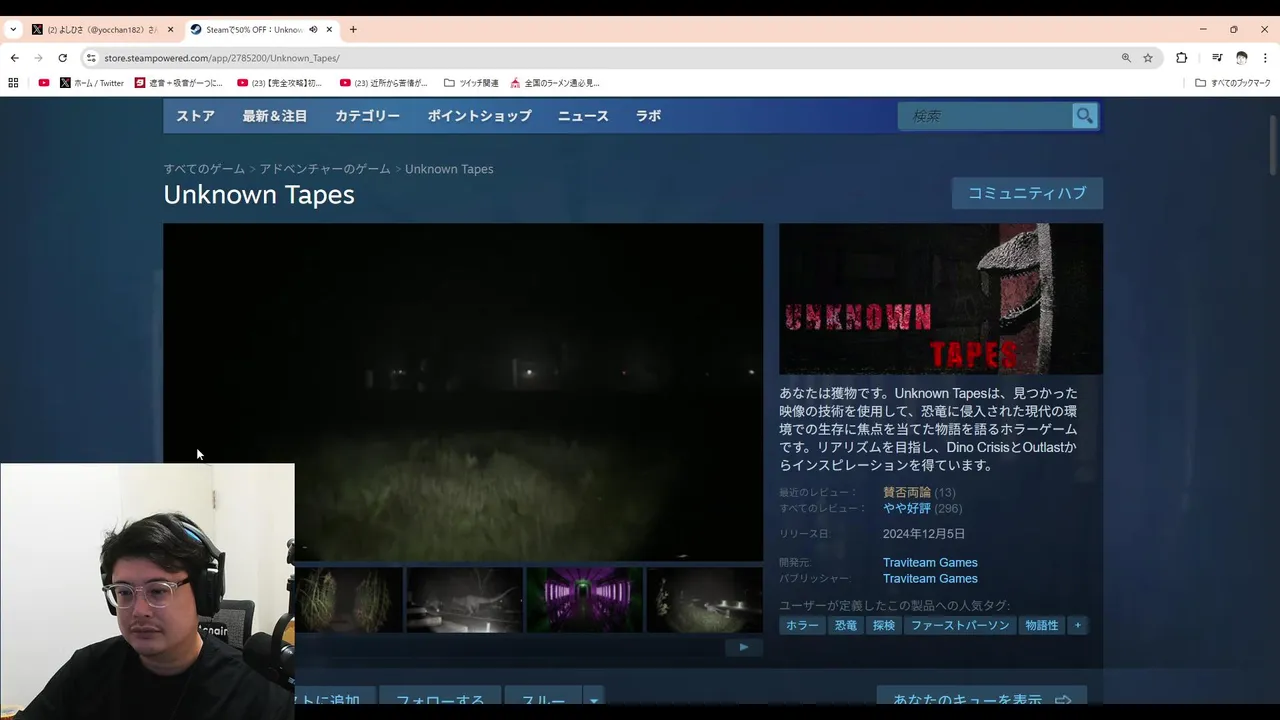Viewport: 1280px width, 720px height.
Task: Open the カテゴリー menu
Action: [x=367, y=116]
